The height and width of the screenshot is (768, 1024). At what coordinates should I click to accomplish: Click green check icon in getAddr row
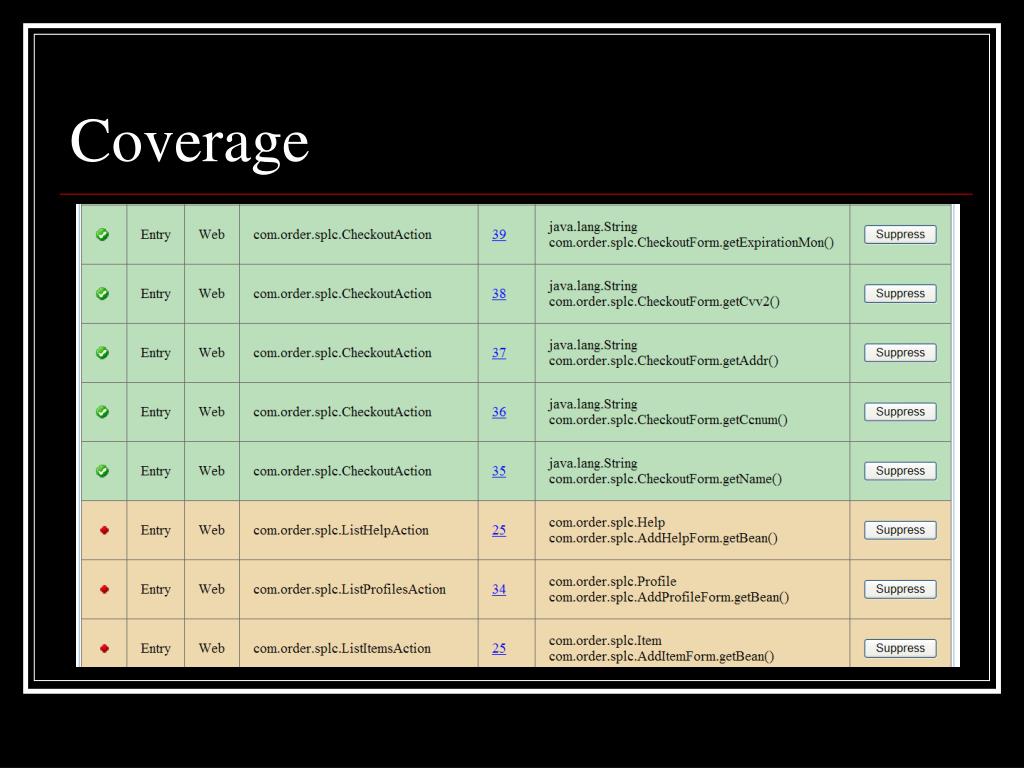point(103,353)
